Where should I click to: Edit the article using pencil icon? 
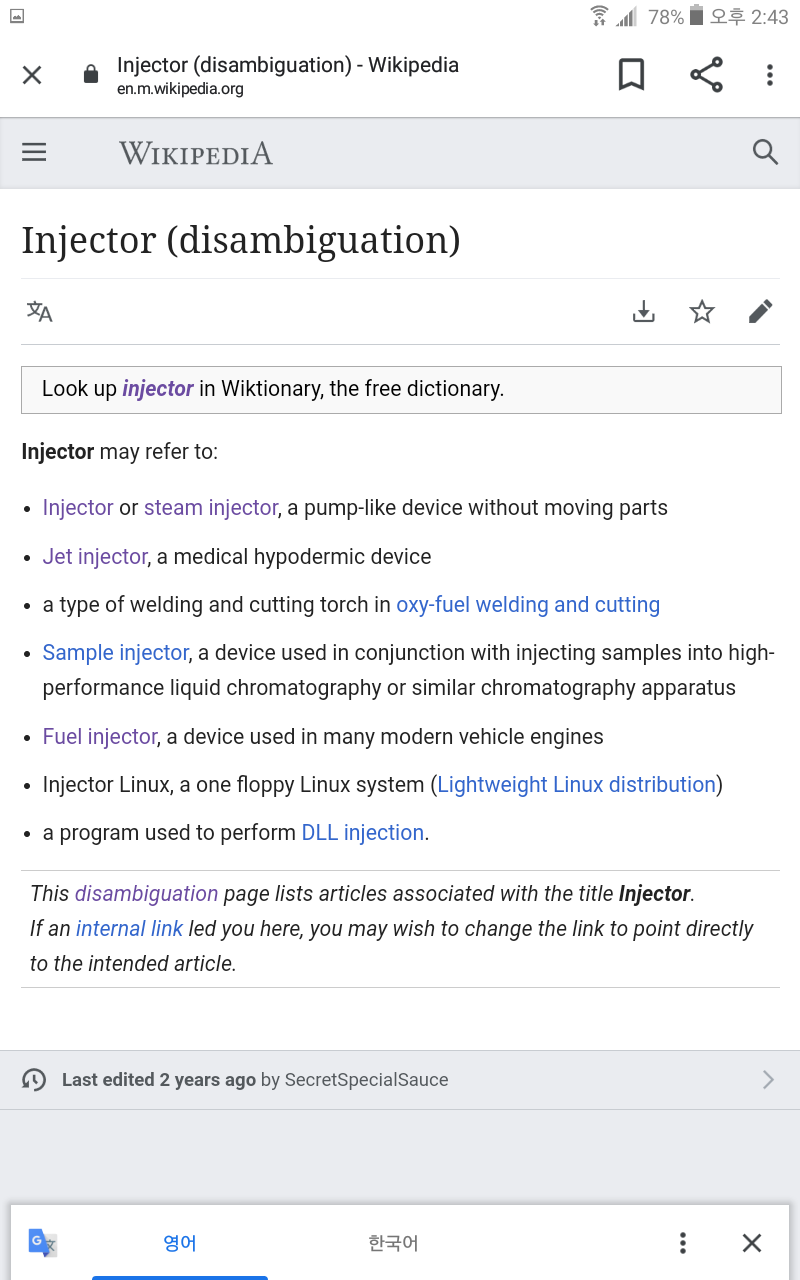(760, 311)
